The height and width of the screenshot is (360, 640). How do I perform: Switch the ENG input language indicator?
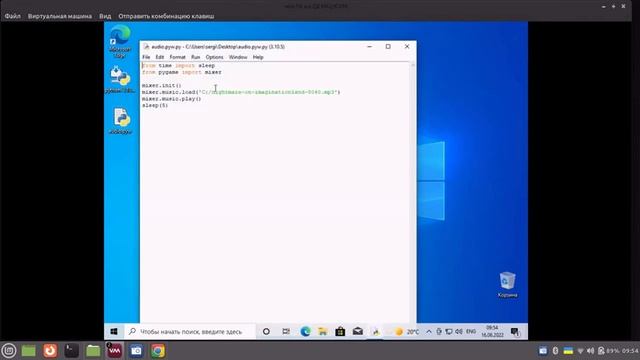click(x=471, y=331)
